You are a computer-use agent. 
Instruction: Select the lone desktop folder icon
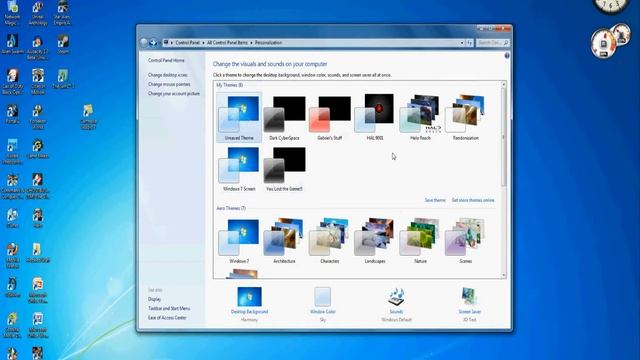coord(88,117)
